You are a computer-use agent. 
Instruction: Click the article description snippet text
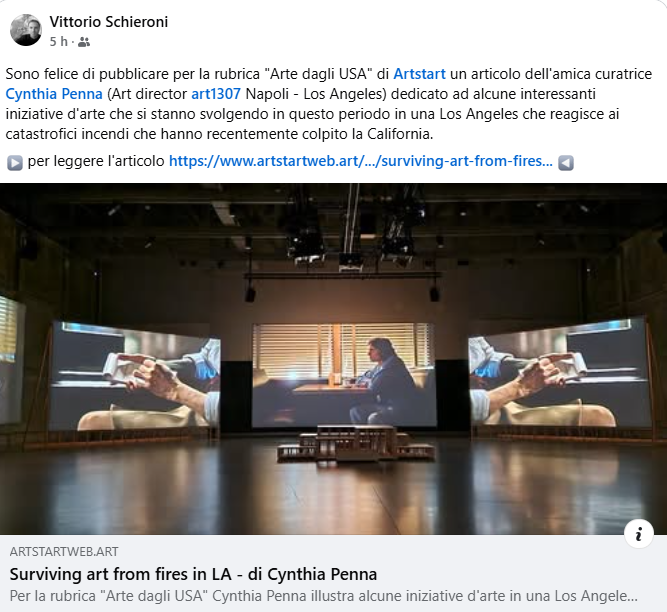(x=323, y=596)
